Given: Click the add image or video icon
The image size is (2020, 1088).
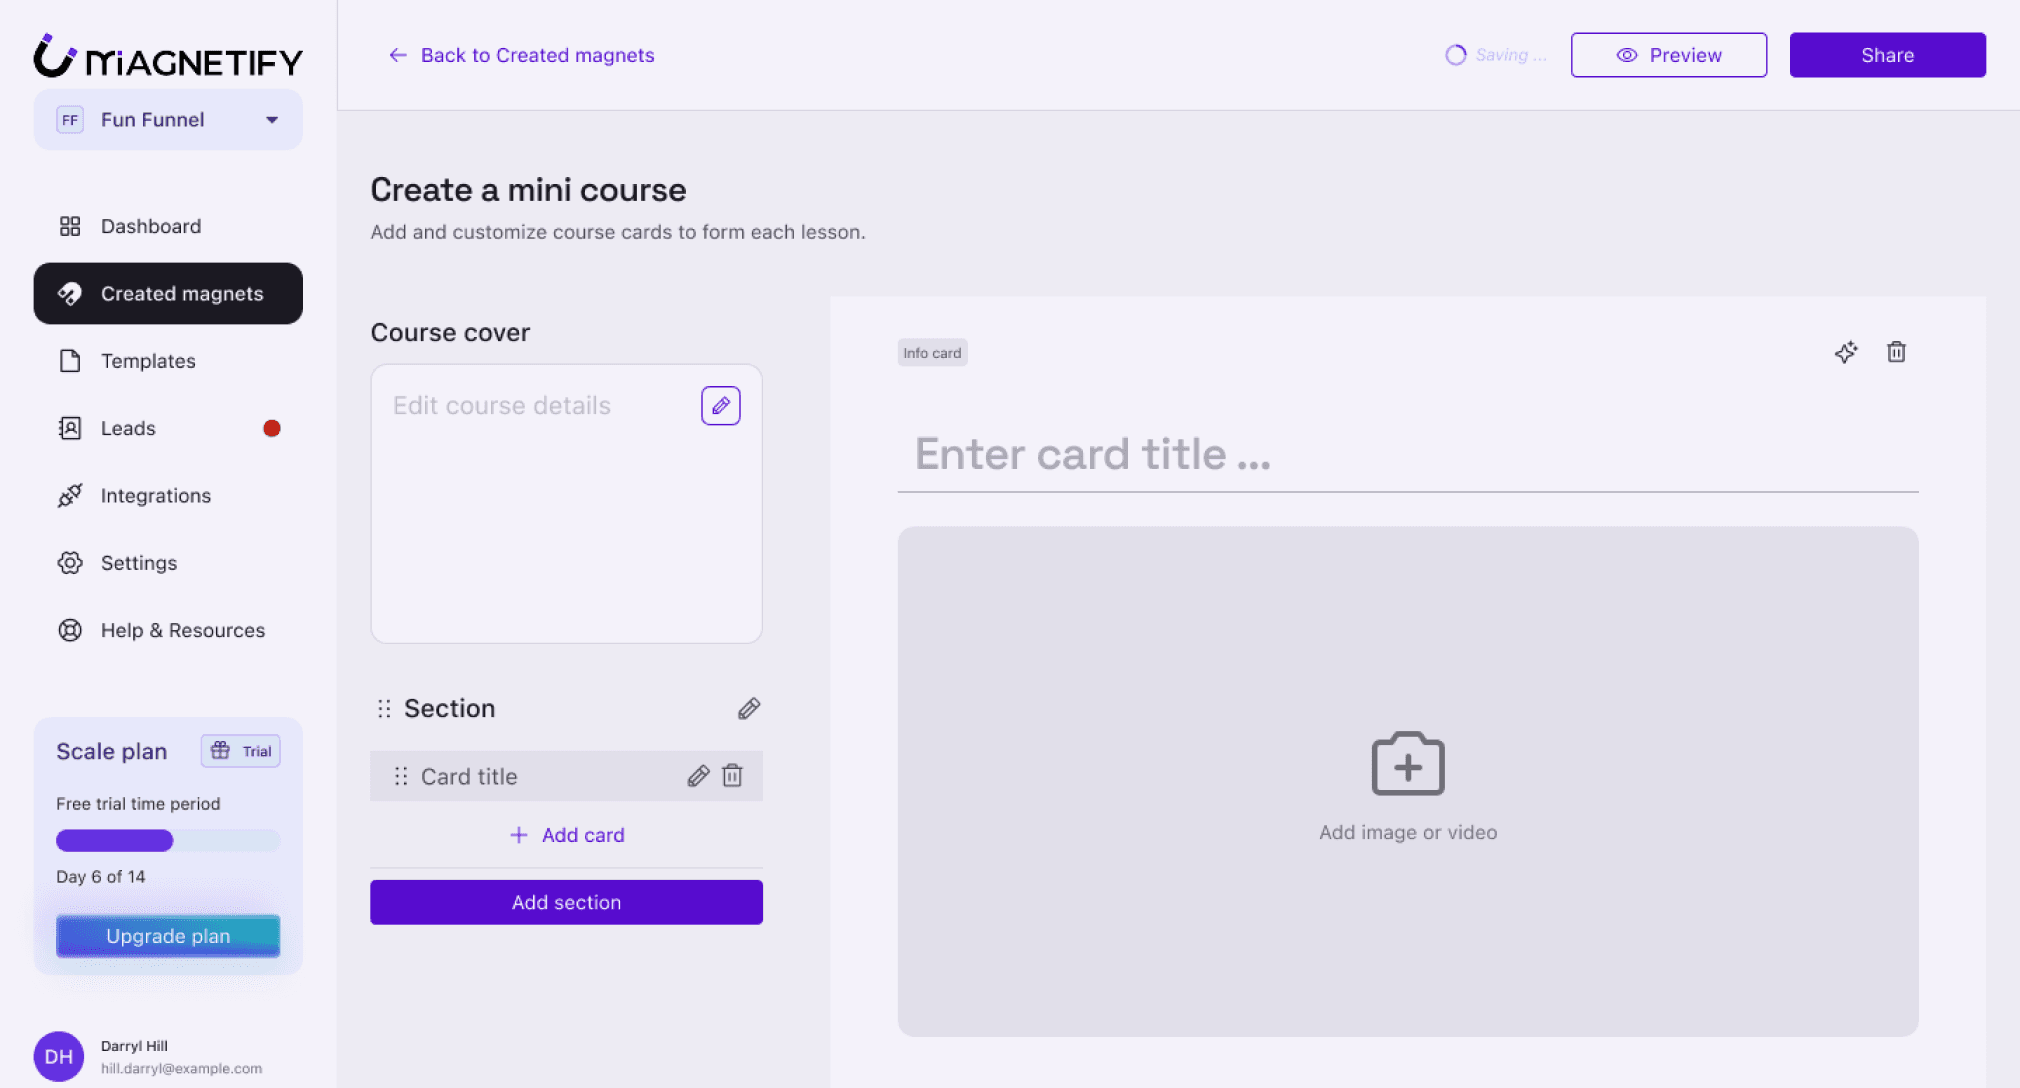Looking at the screenshot, I should [1407, 764].
